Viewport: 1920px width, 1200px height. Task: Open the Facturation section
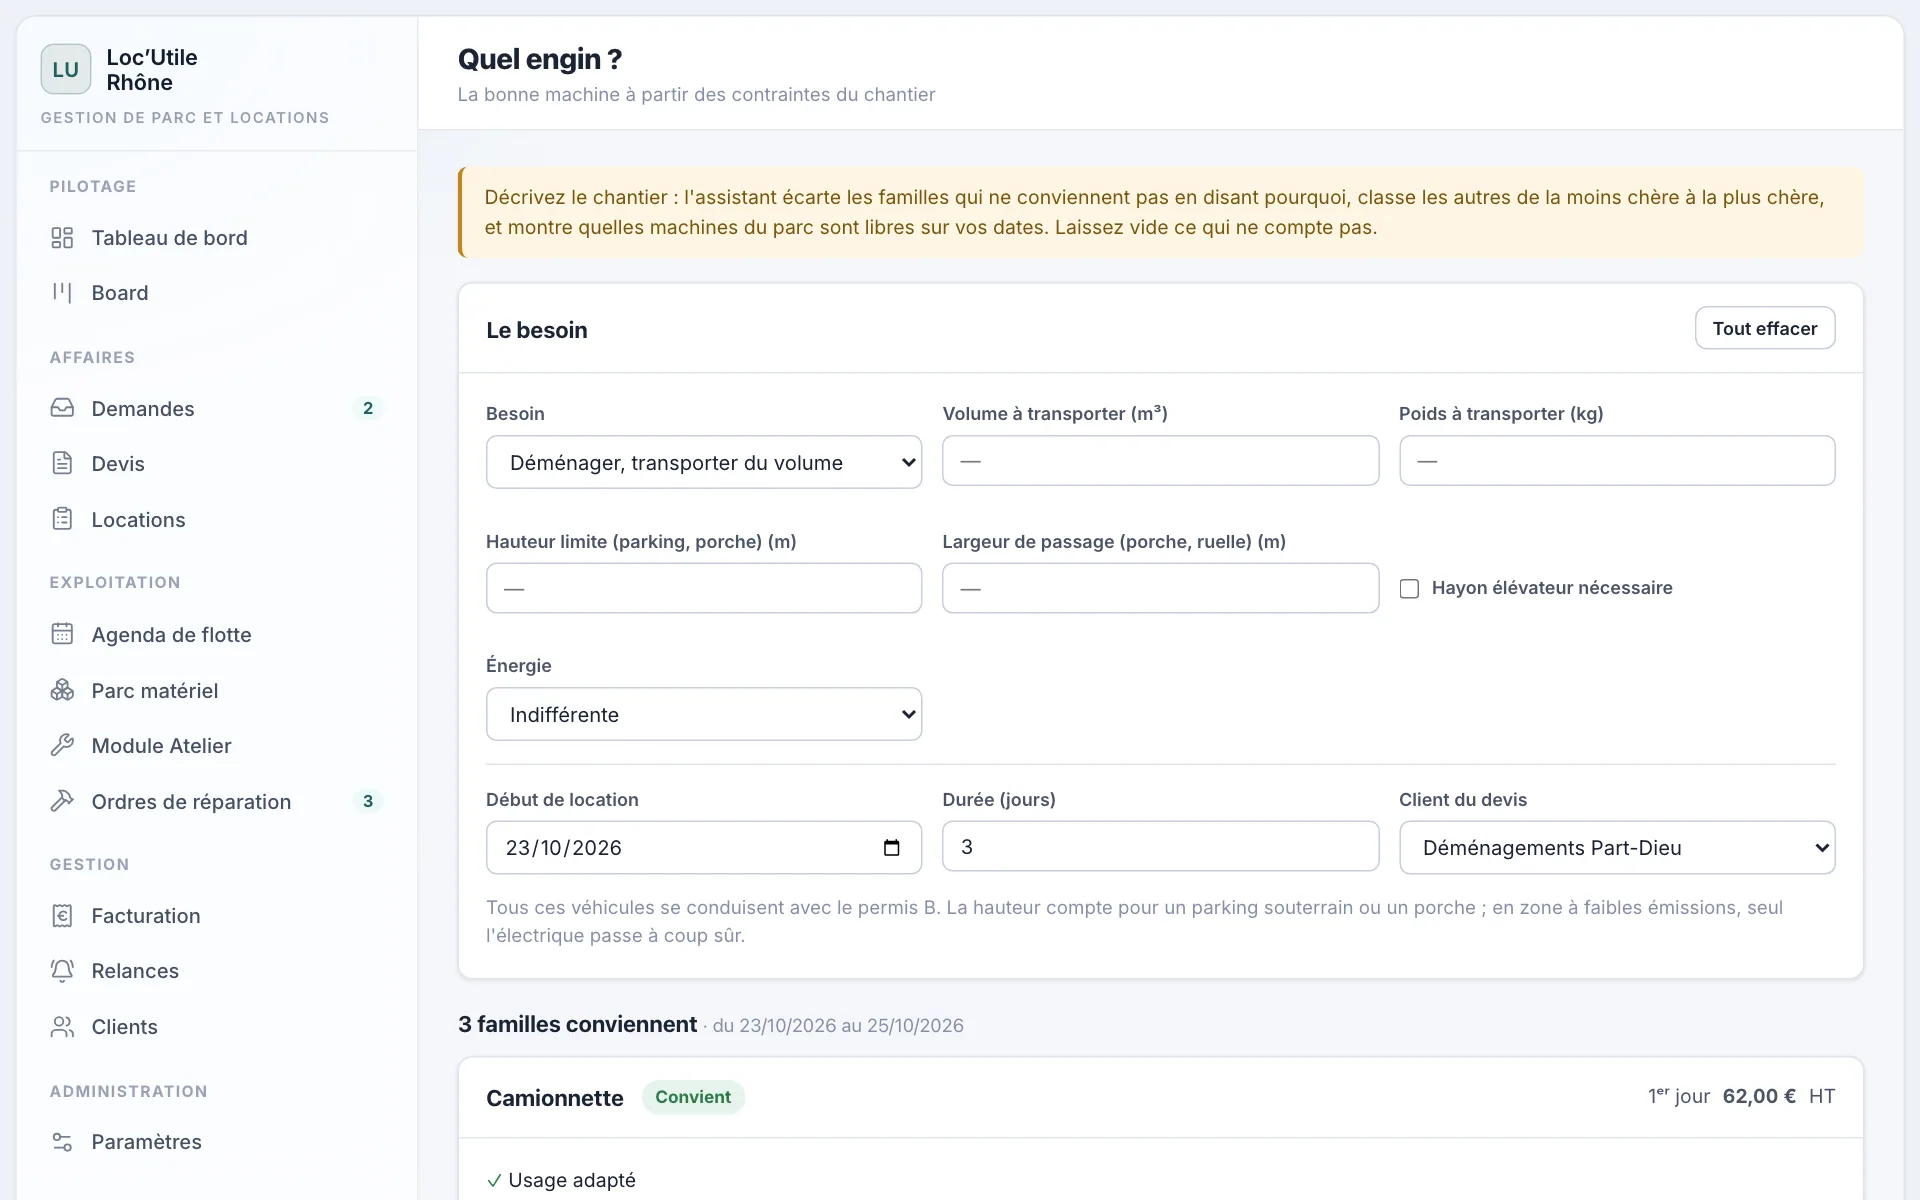pyautogui.click(x=217, y=915)
